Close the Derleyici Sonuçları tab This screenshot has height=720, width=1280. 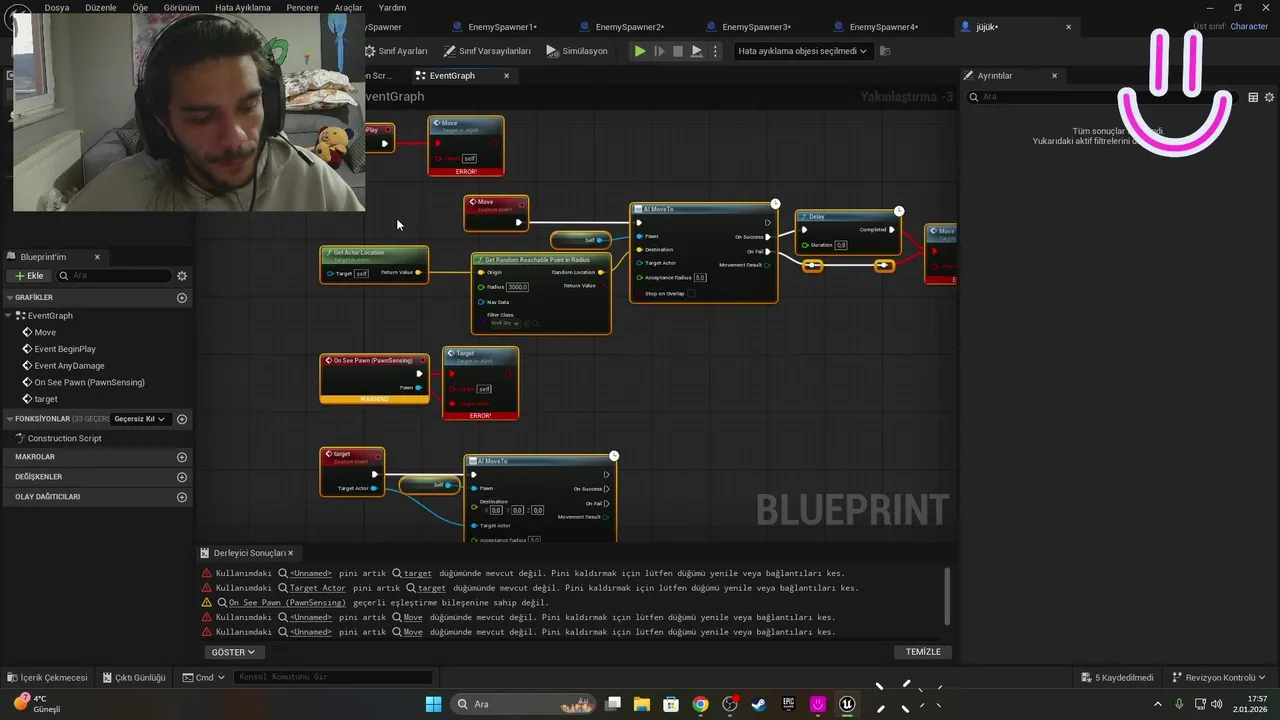291,553
